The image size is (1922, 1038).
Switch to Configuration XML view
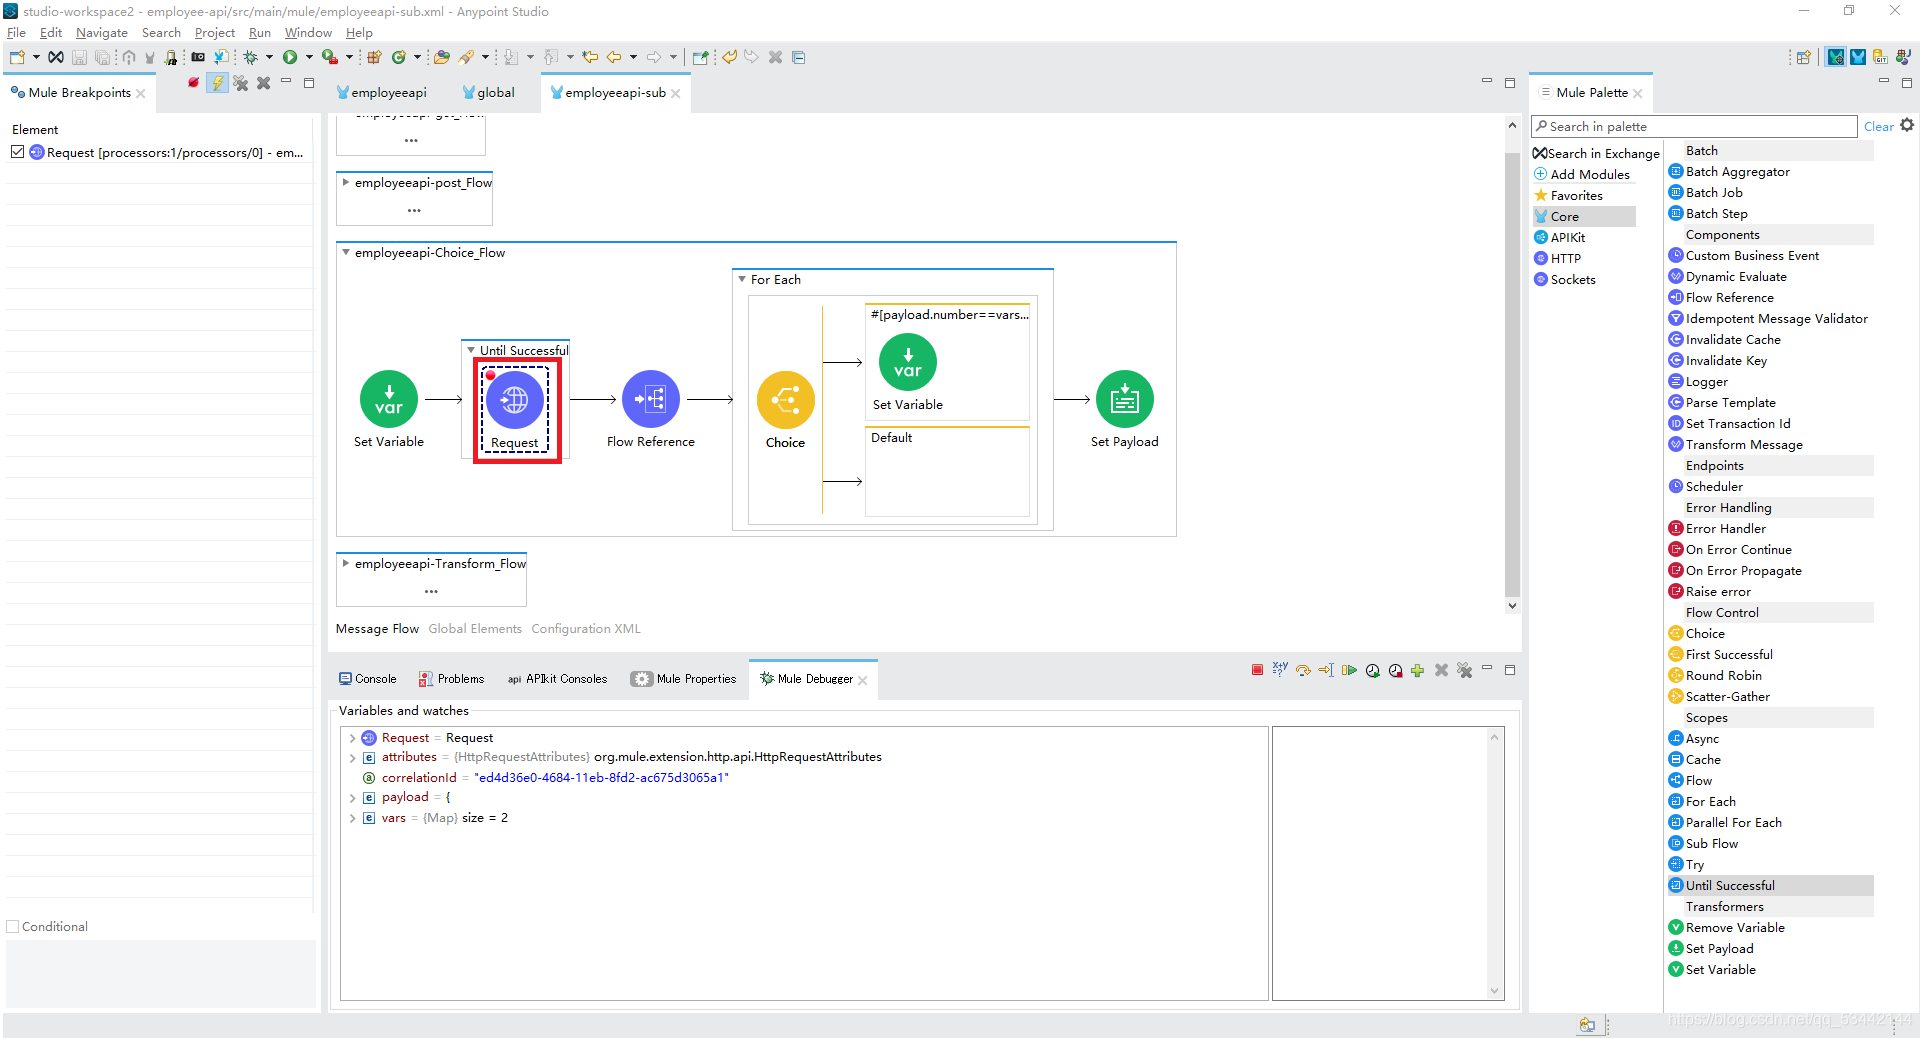pos(586,629)
